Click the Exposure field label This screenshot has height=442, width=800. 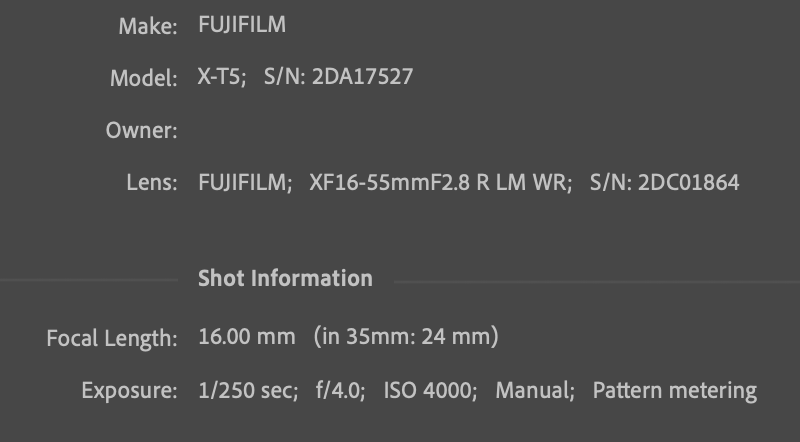tap(130, 390)
